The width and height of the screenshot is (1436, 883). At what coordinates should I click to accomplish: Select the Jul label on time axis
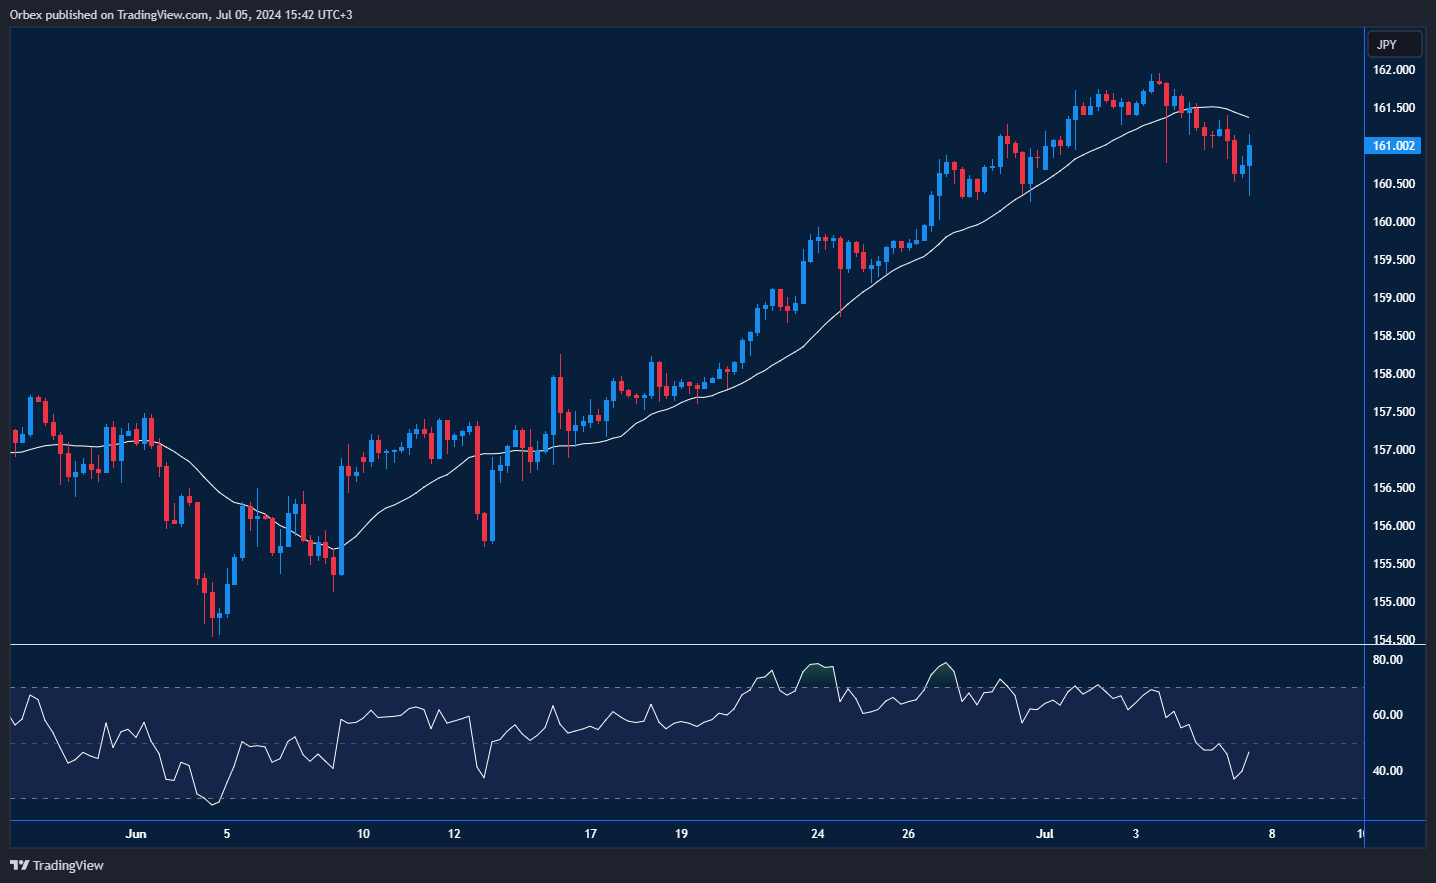tap(1045, 834)
